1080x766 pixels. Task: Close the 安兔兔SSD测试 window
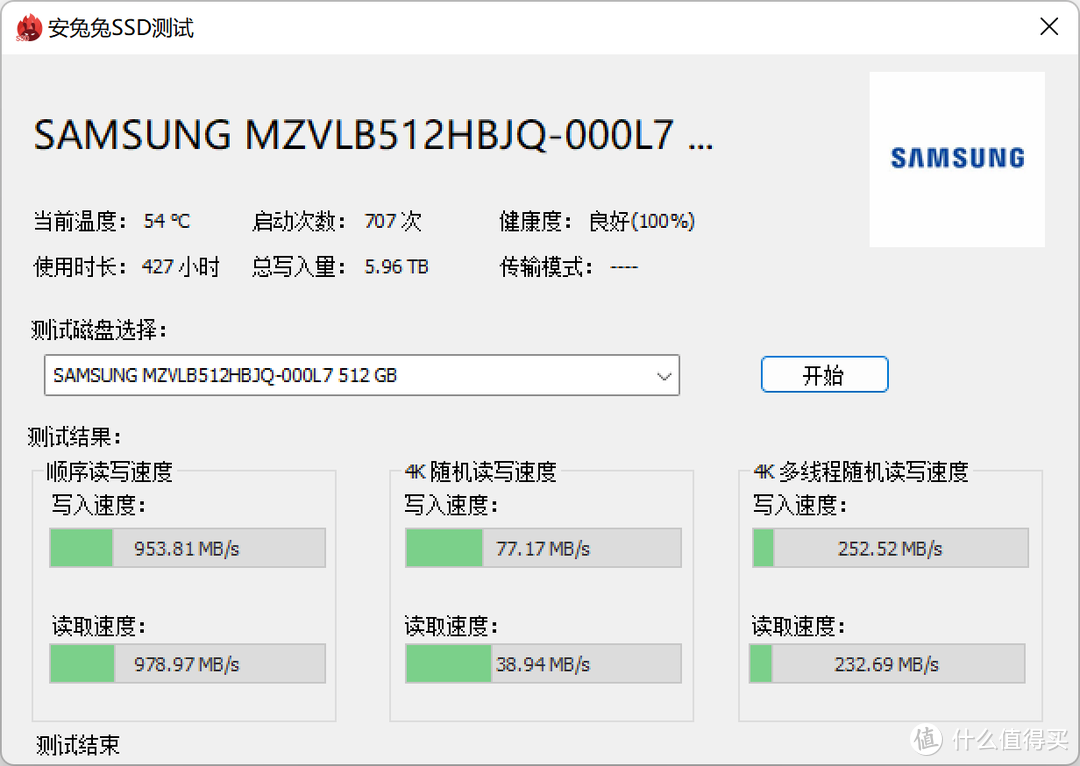click(x=1049, y=27)
